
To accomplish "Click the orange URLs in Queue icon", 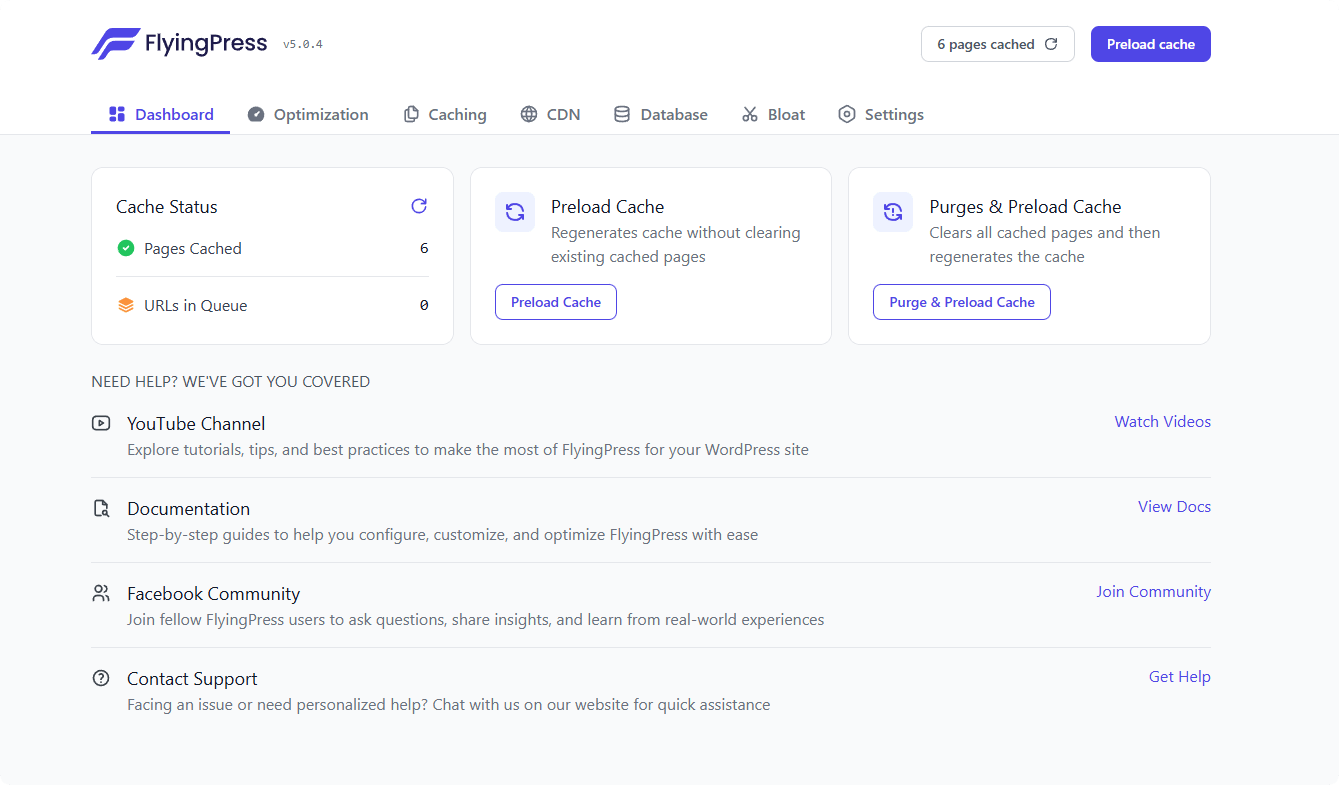I will [x=126, y=305].
